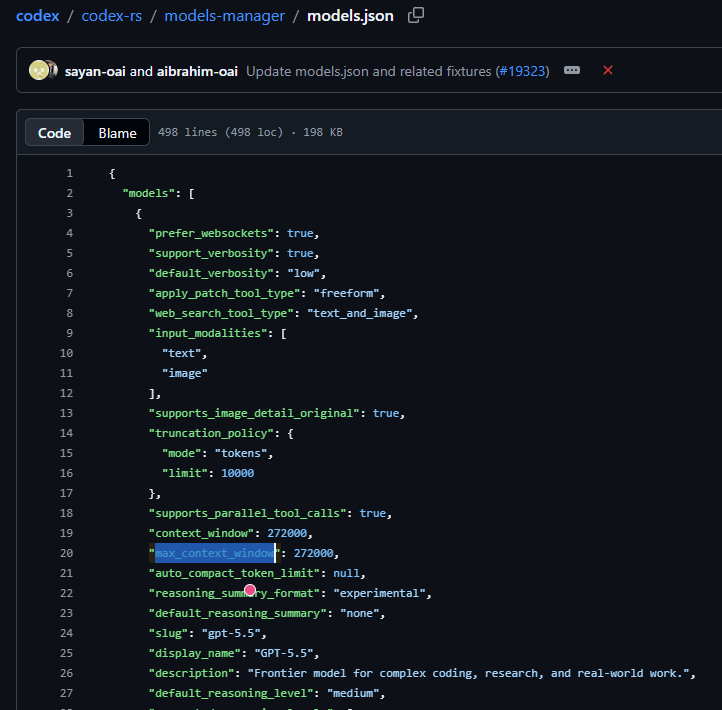Click the "tokens" value text
This screenshot has height=710, width=722.
coord(241,454)
